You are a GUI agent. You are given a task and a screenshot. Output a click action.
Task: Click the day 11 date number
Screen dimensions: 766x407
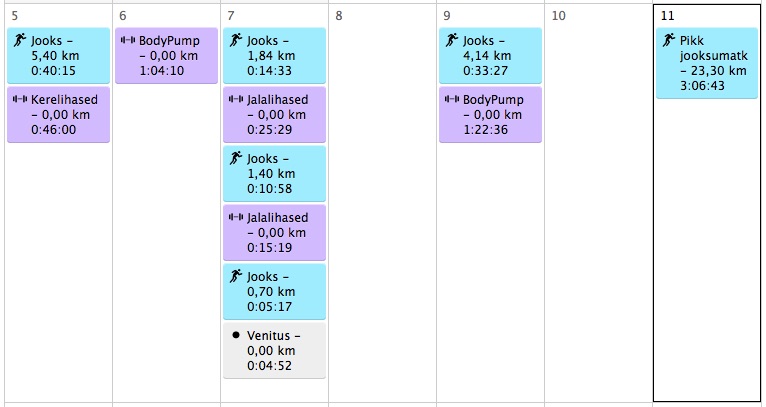(x=667, y=16)
